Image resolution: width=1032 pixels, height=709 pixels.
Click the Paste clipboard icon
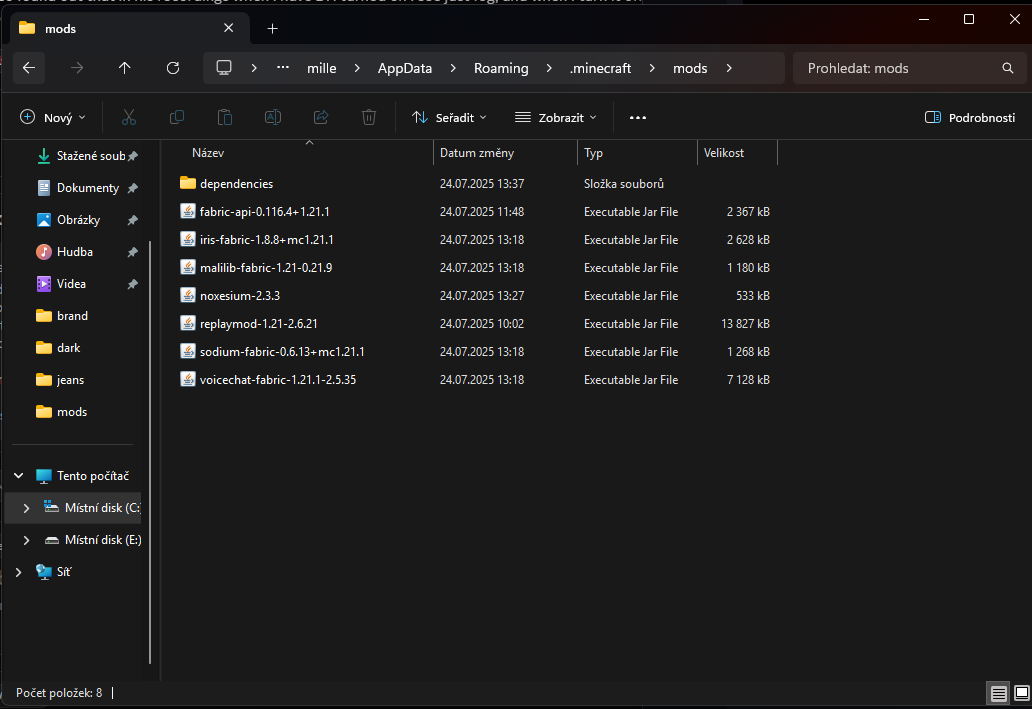(x=225, y=117)
